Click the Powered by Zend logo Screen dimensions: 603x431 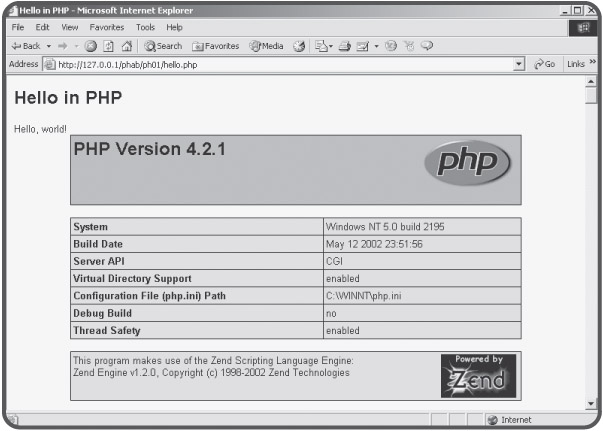click(475, 375)
